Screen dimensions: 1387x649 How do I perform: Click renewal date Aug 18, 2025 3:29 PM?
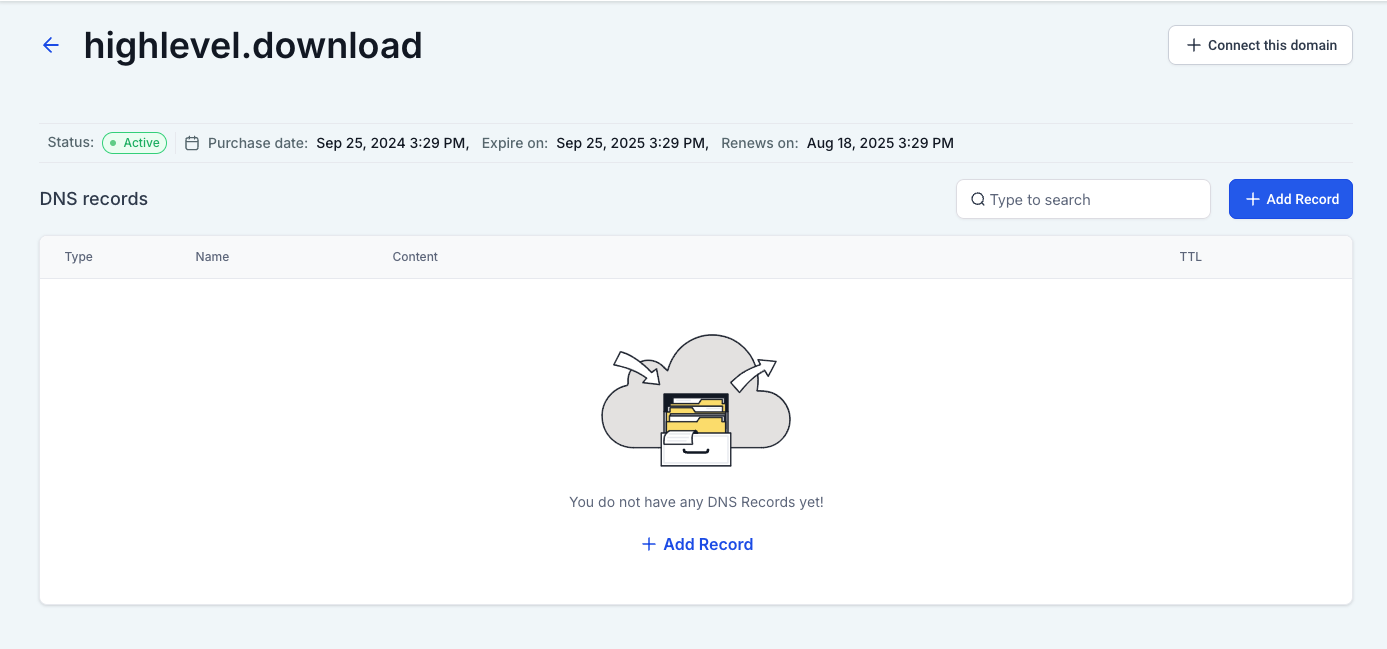[880, 143]
